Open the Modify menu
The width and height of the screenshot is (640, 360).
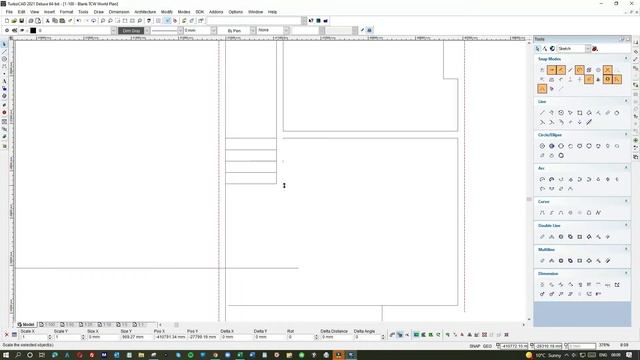pyautogui.click(x=167, y=12)
